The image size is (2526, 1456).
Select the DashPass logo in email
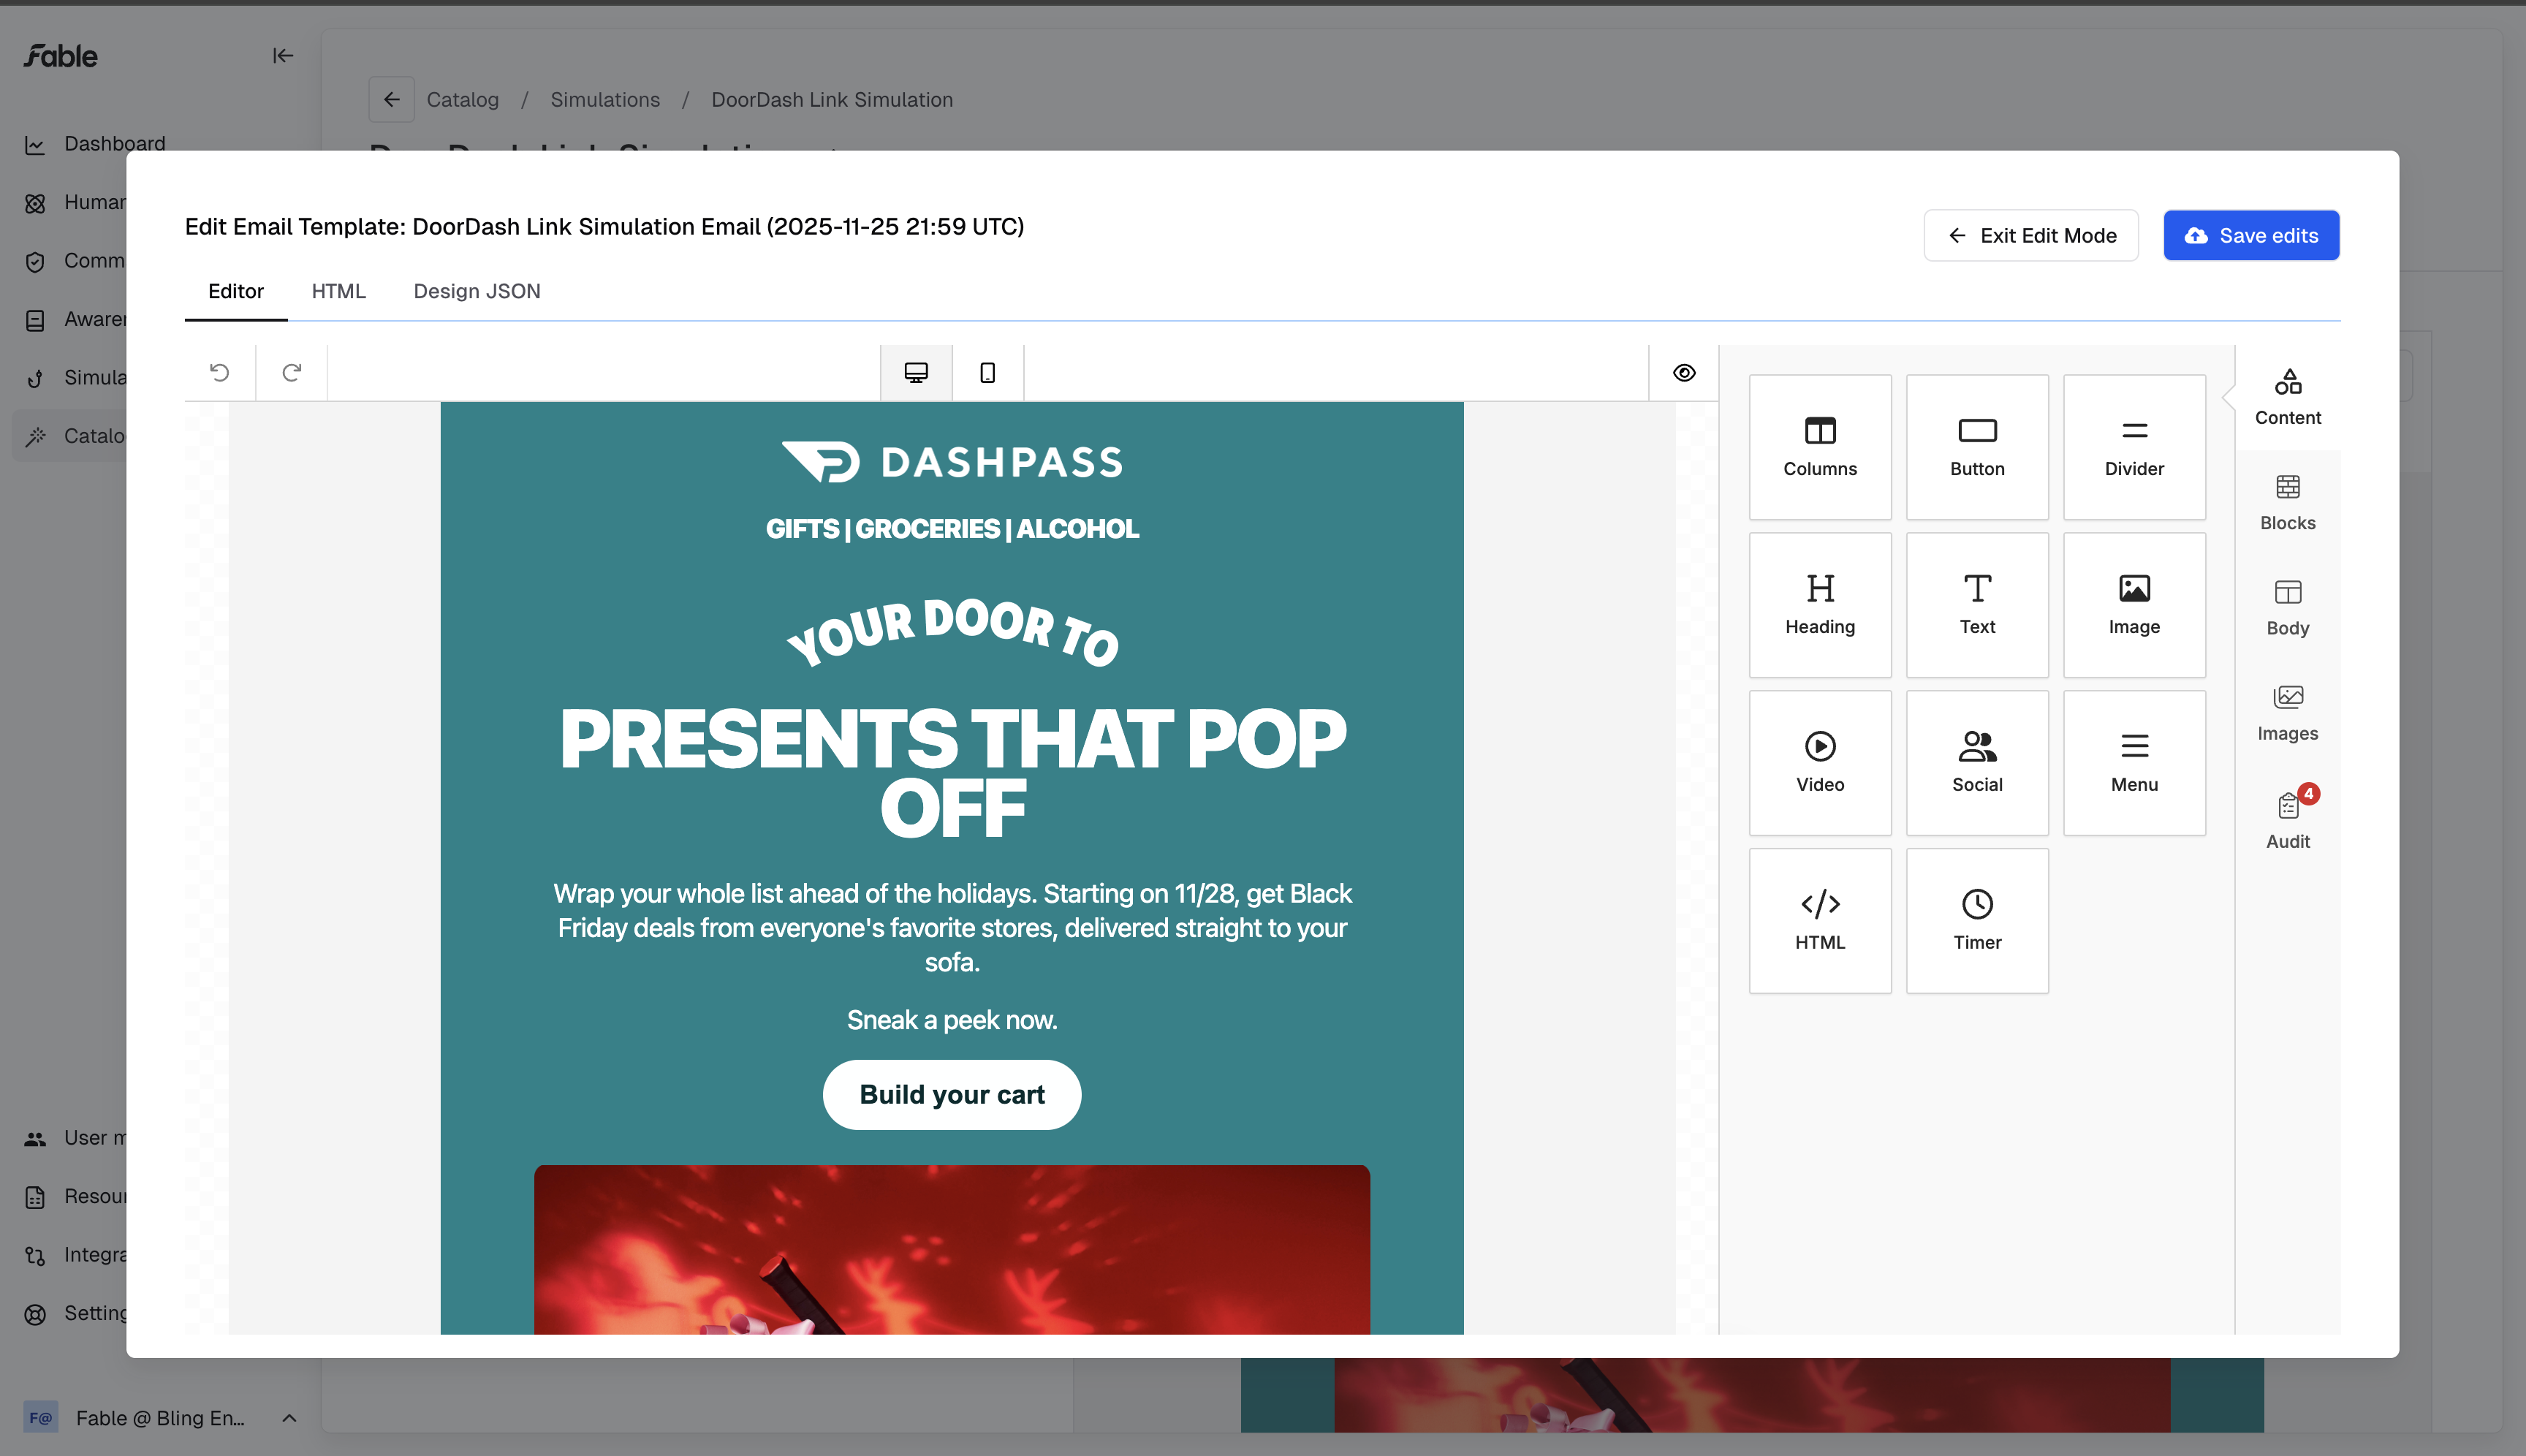coord(952,462)
